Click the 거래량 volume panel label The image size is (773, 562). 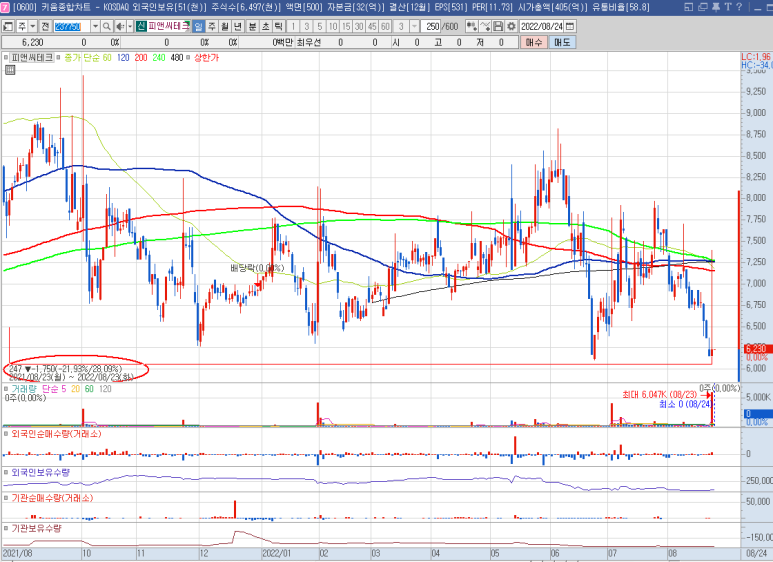click(24, 389)
